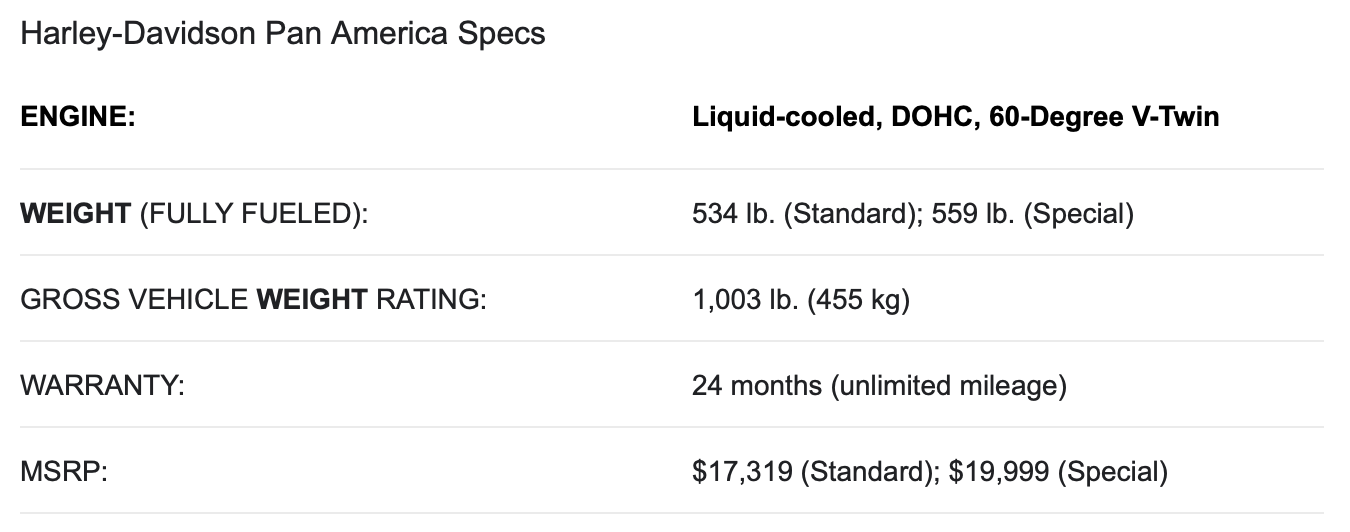Screen dimensions: 1350x532
Task: Click the Harley-Davidson Pan America Specs heading
Action: (283, 33)
